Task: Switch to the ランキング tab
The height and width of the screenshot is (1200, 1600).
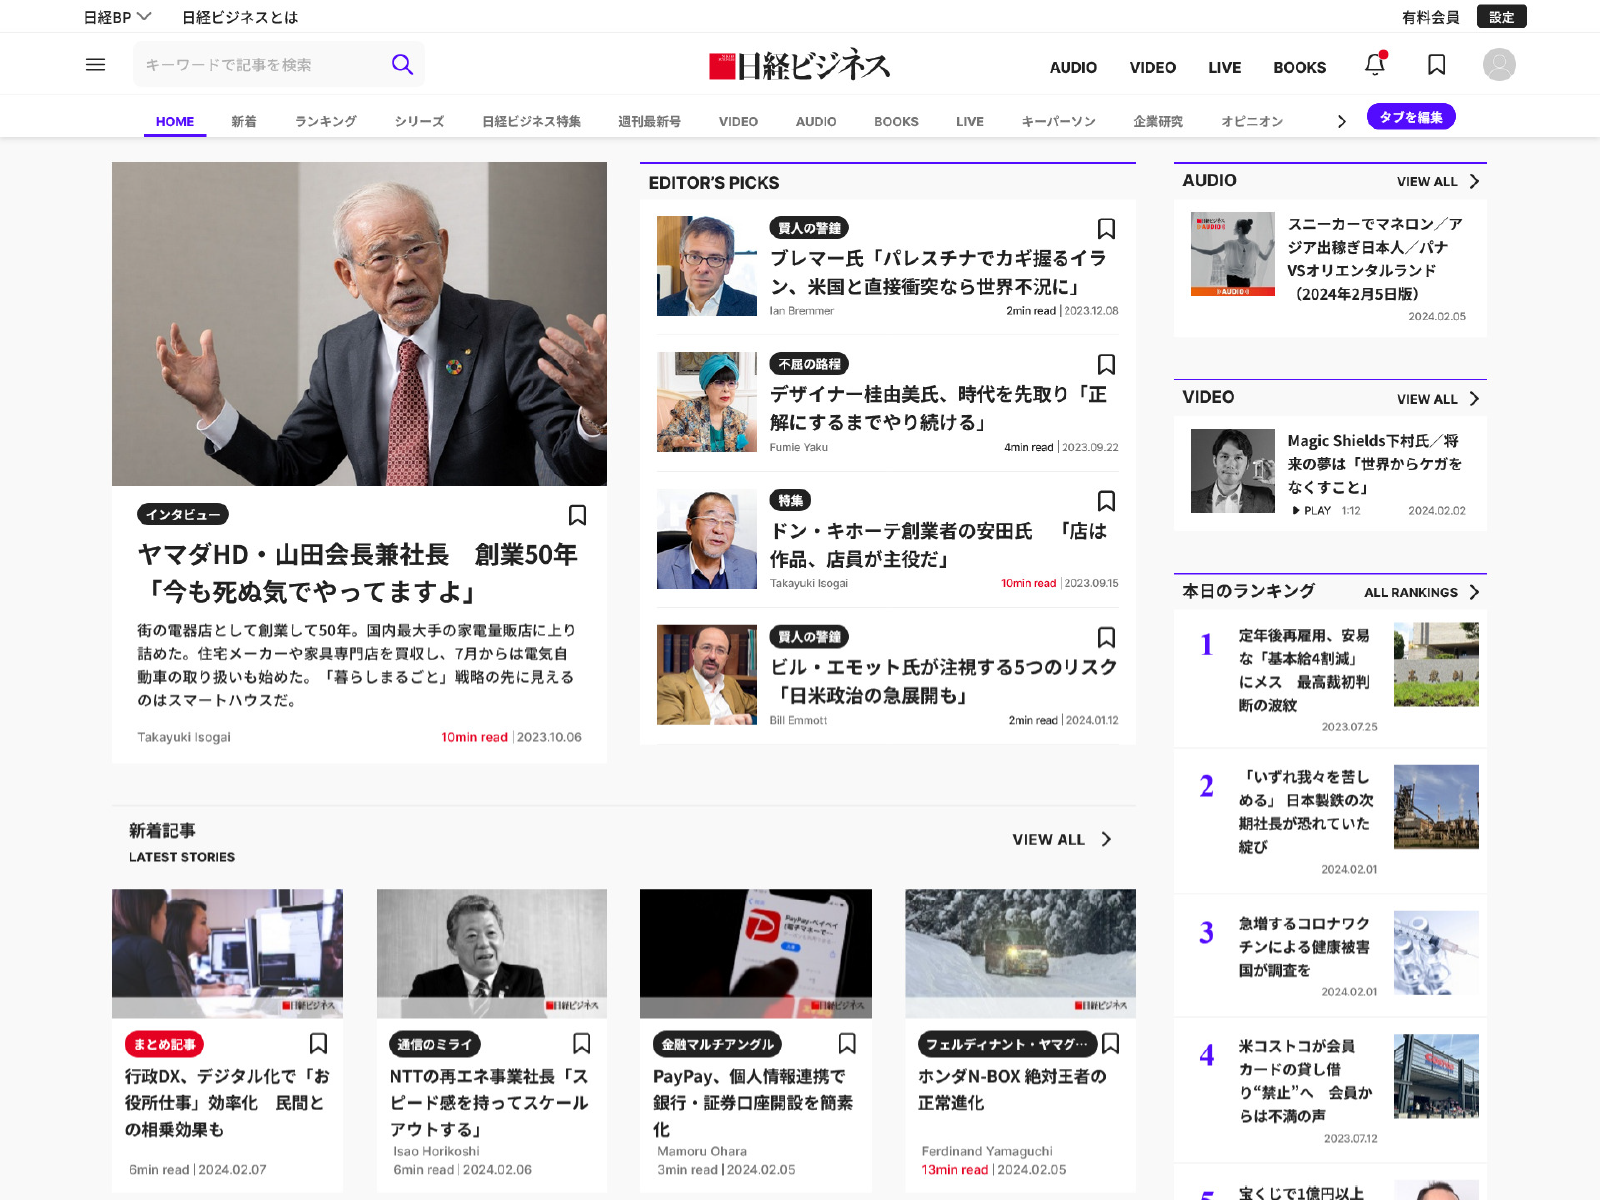Action: pyautogui.click(x=326, y=121)
